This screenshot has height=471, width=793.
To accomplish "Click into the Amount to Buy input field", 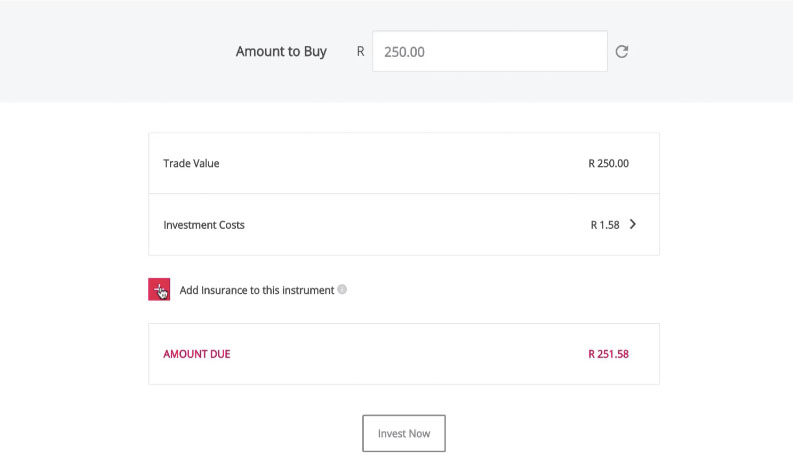I will coord(489,52).
